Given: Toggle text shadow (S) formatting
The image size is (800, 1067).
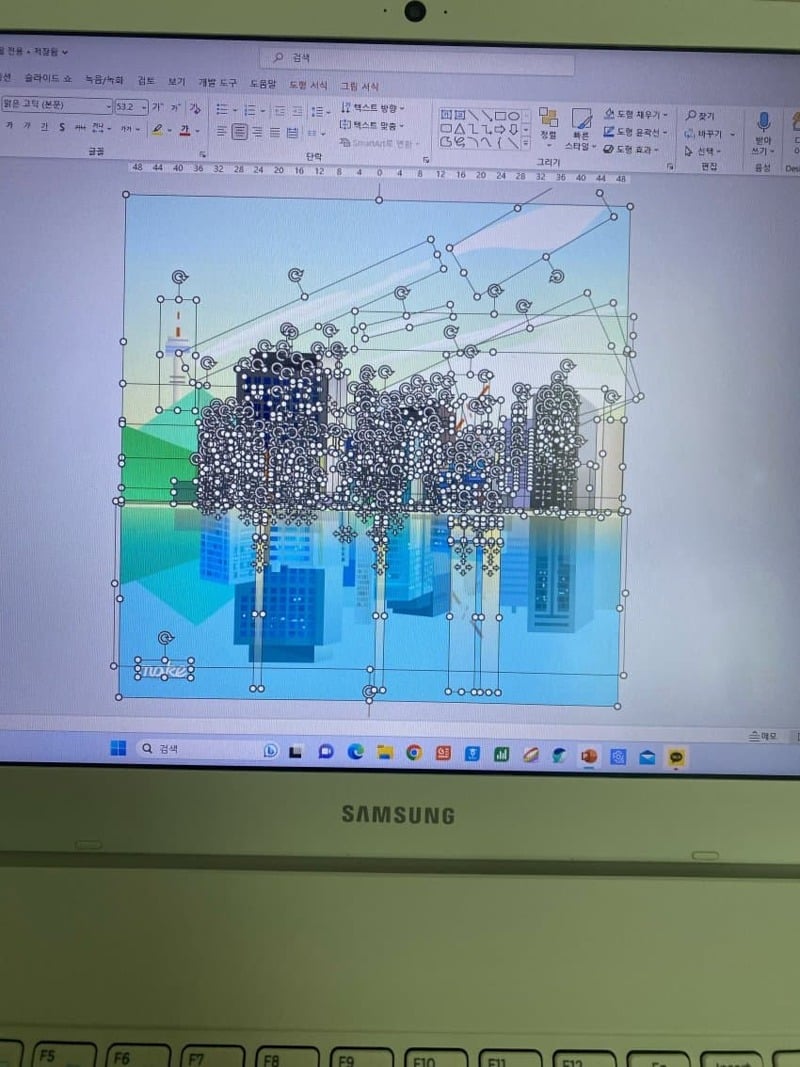Looking at the screenshot, I should 62,127.
